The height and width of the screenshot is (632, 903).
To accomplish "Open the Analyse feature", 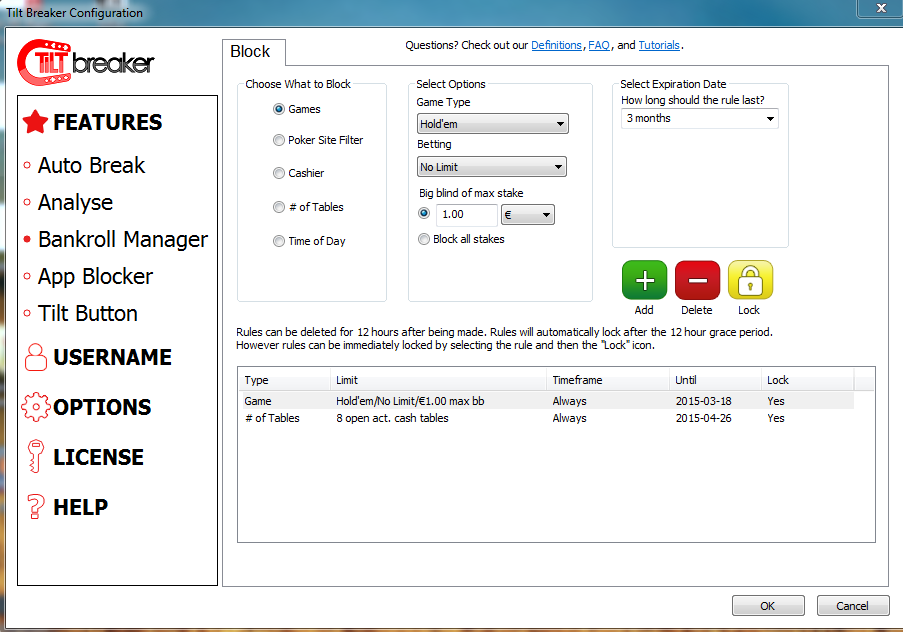I will (x=75, y=203).
